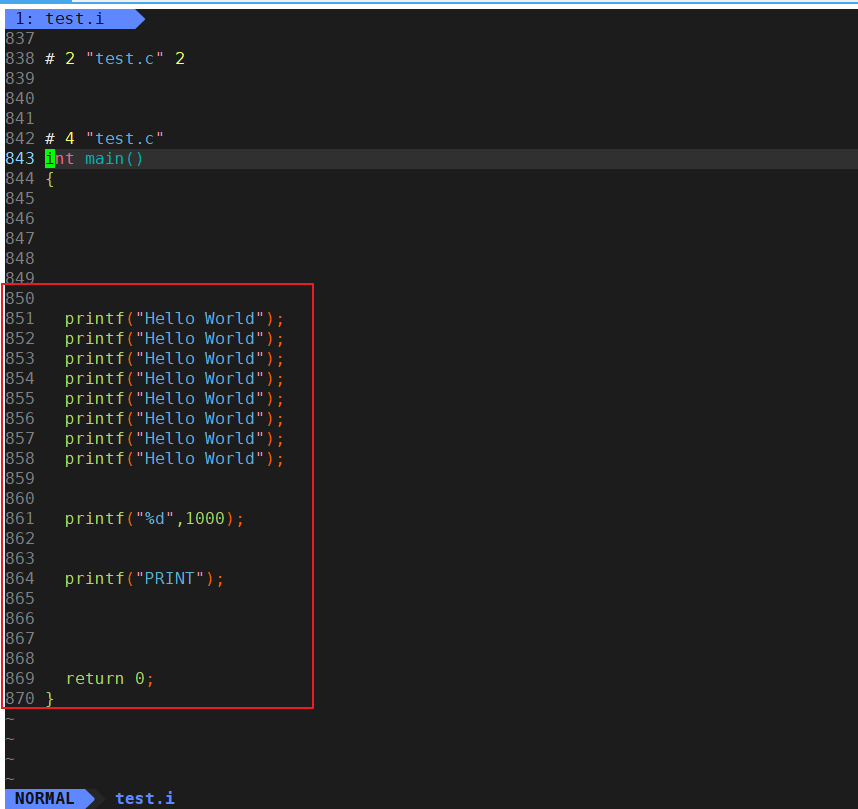This screenshot has width=858, height=809.
Task: Click the NORMAL mode indicator in status line
Action: click(45, 798)
